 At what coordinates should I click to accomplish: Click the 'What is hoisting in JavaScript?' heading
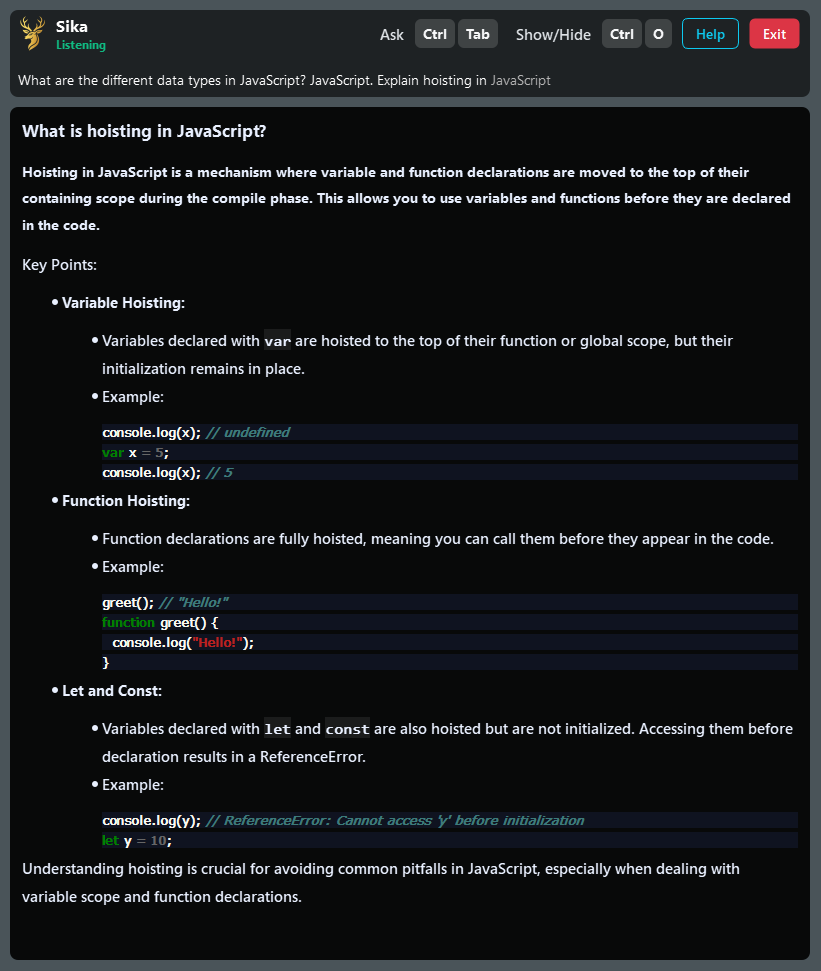click(x=144, y=131)
